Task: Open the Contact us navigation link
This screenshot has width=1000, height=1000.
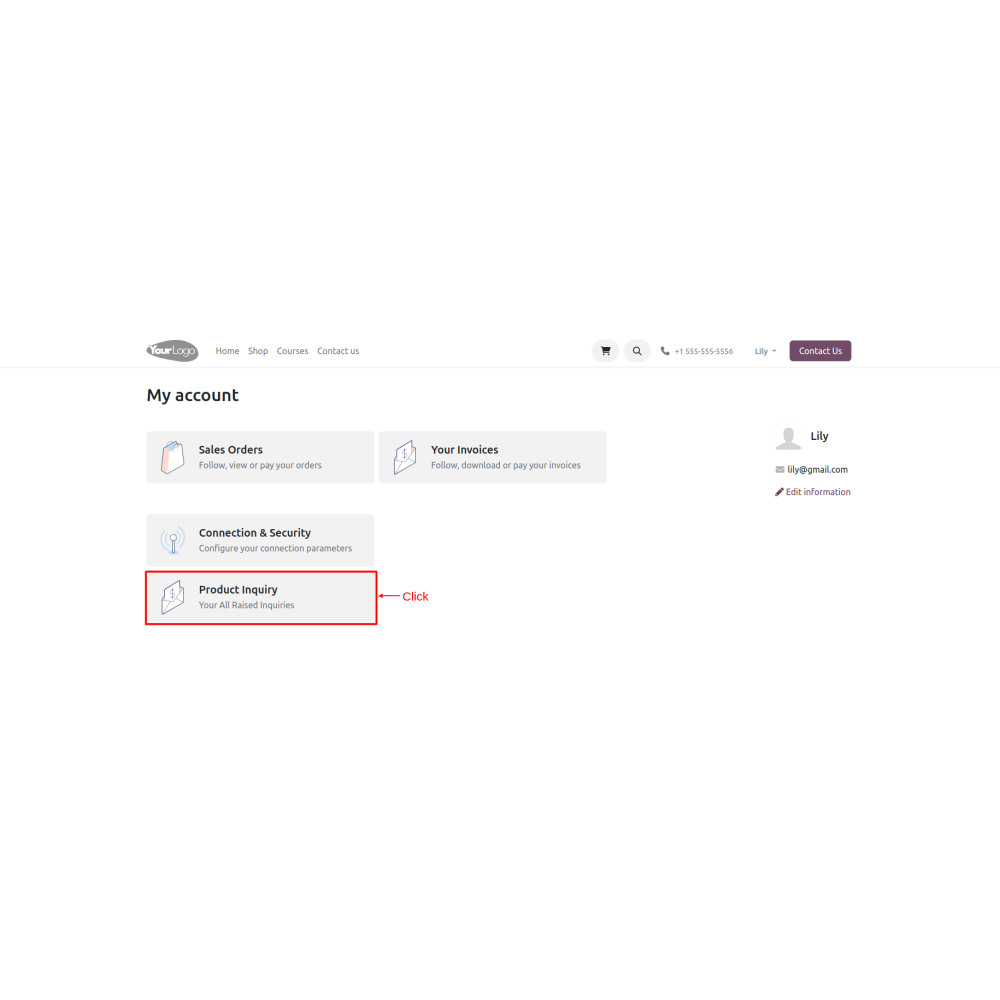Action: pos(338,351)
